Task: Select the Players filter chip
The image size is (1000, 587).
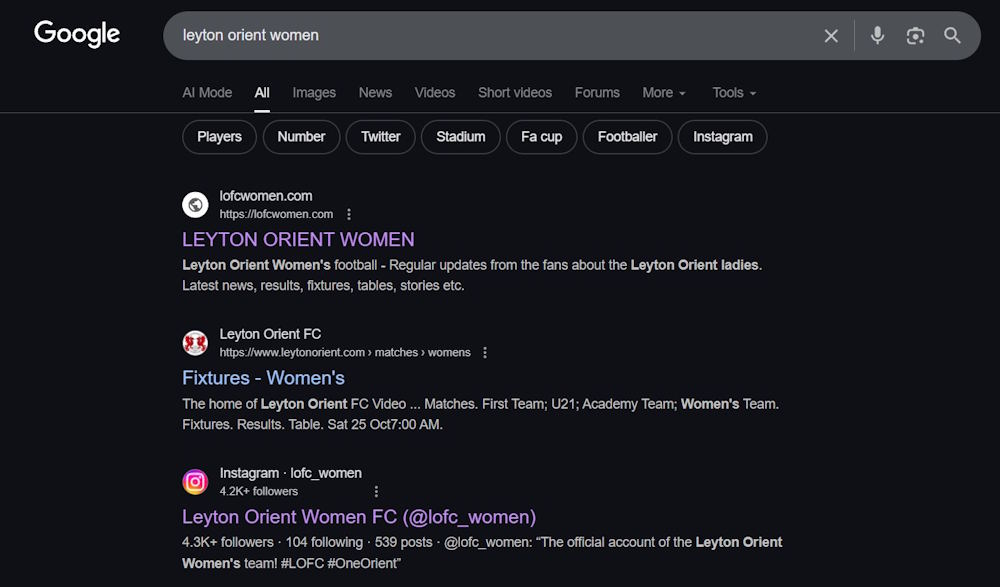Action: click(x=219, y=137)
